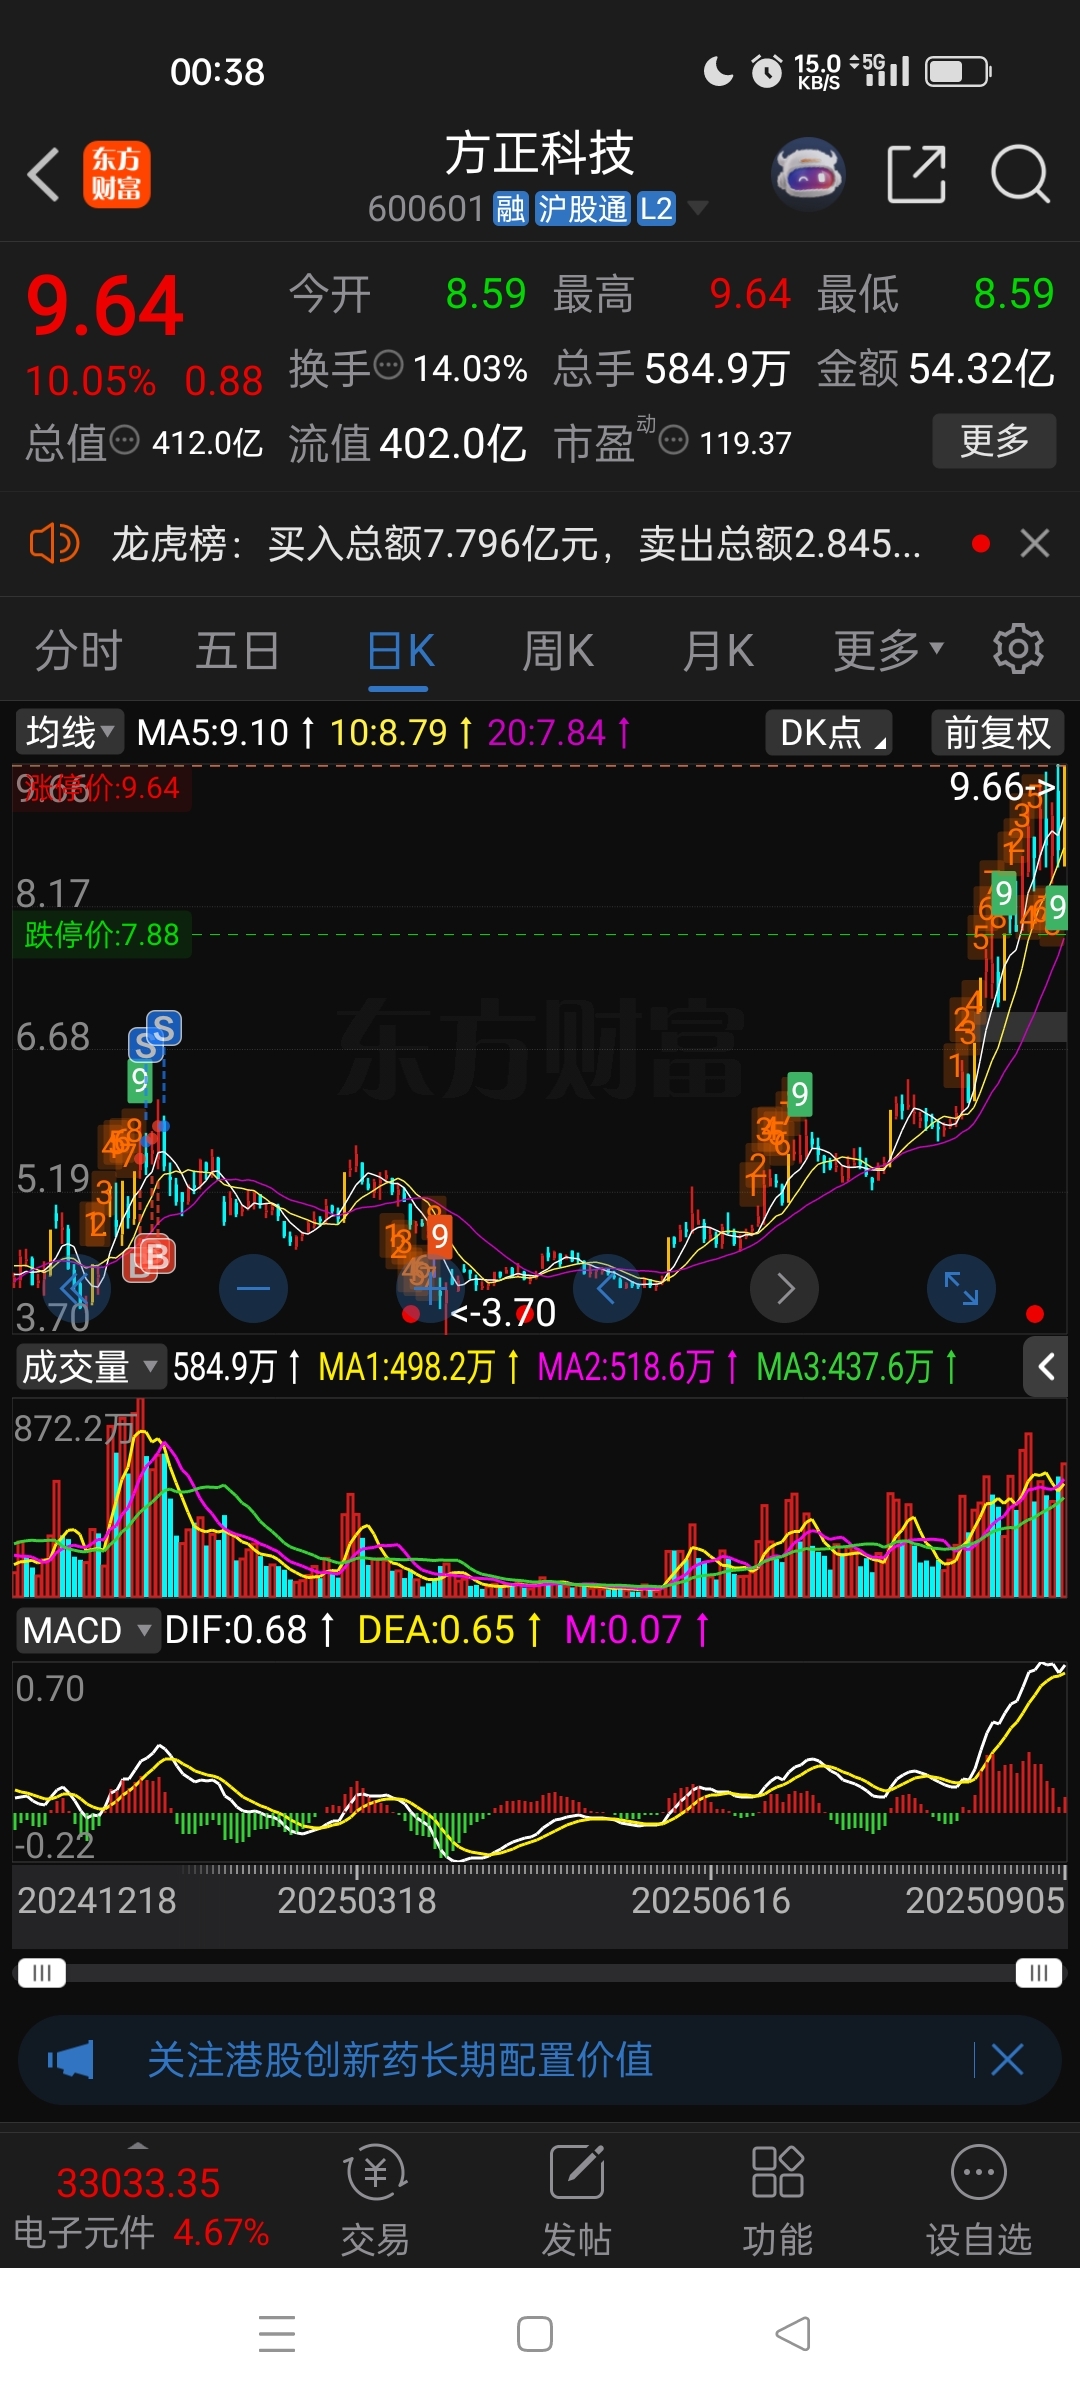Move chart right with right chevron circle
Screen dimensions: 1080x2400
click(x=785, y=1288)
